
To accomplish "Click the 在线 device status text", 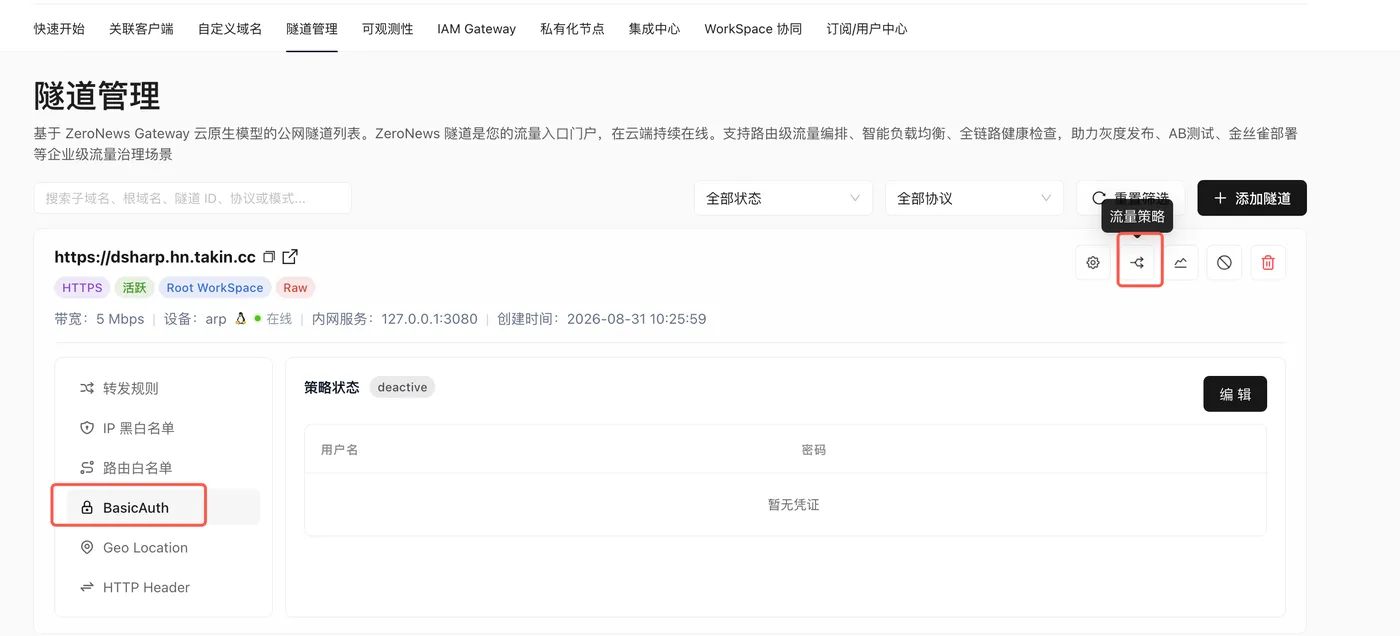I will click(x=279, y=319).
